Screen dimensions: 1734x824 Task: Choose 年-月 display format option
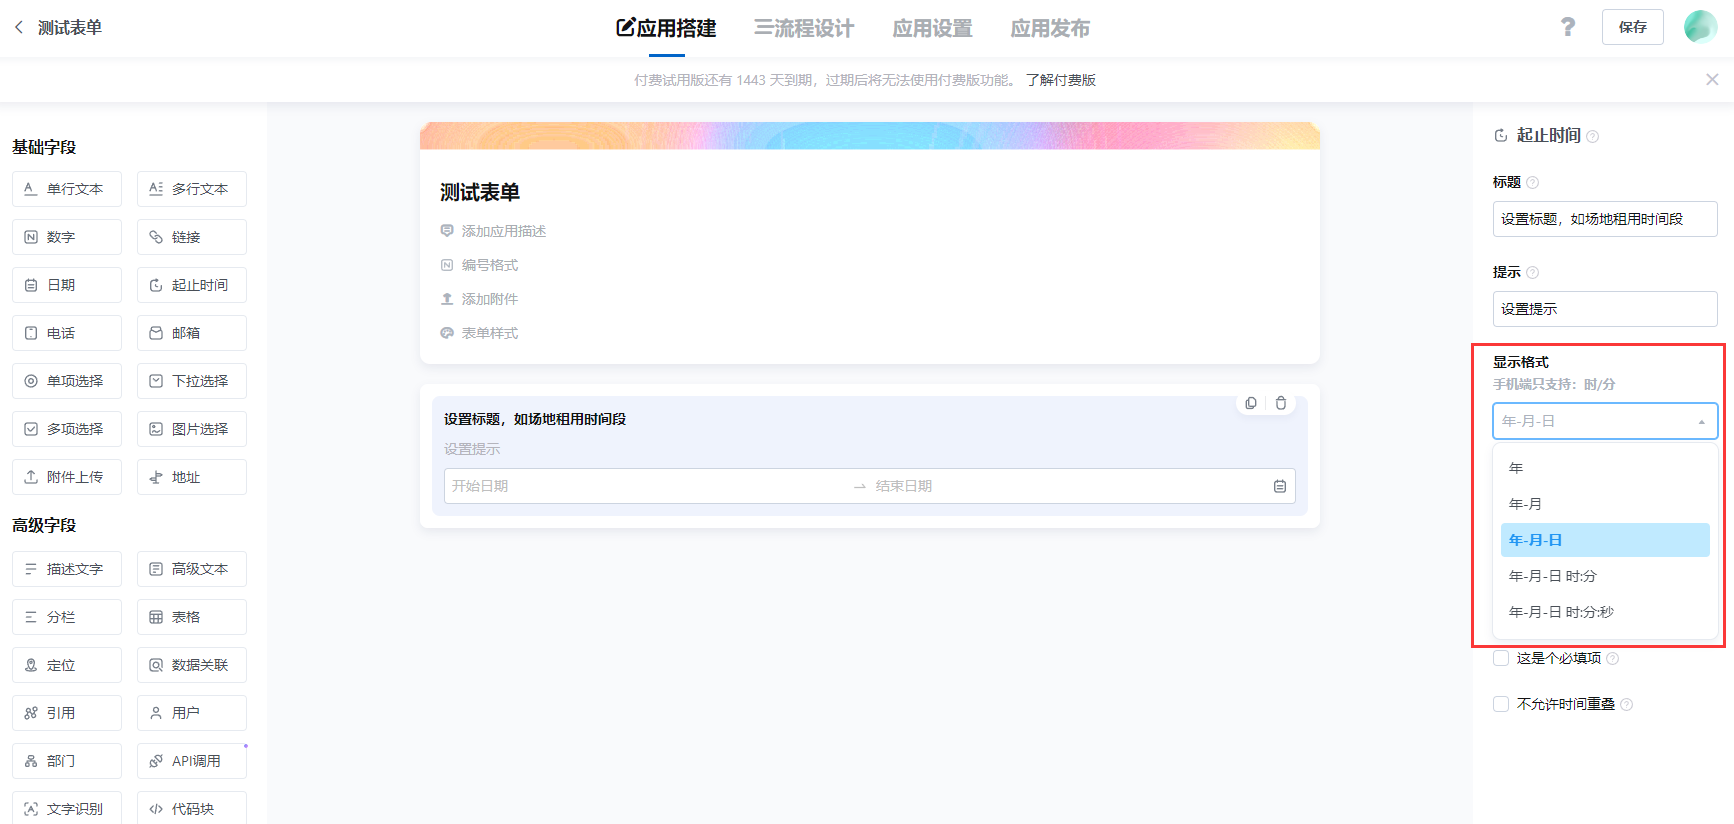(x=1605, y=504)
